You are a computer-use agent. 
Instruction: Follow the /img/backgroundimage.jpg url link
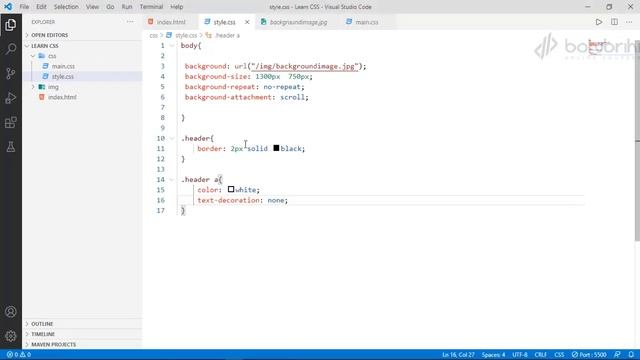tap(305, 66)
